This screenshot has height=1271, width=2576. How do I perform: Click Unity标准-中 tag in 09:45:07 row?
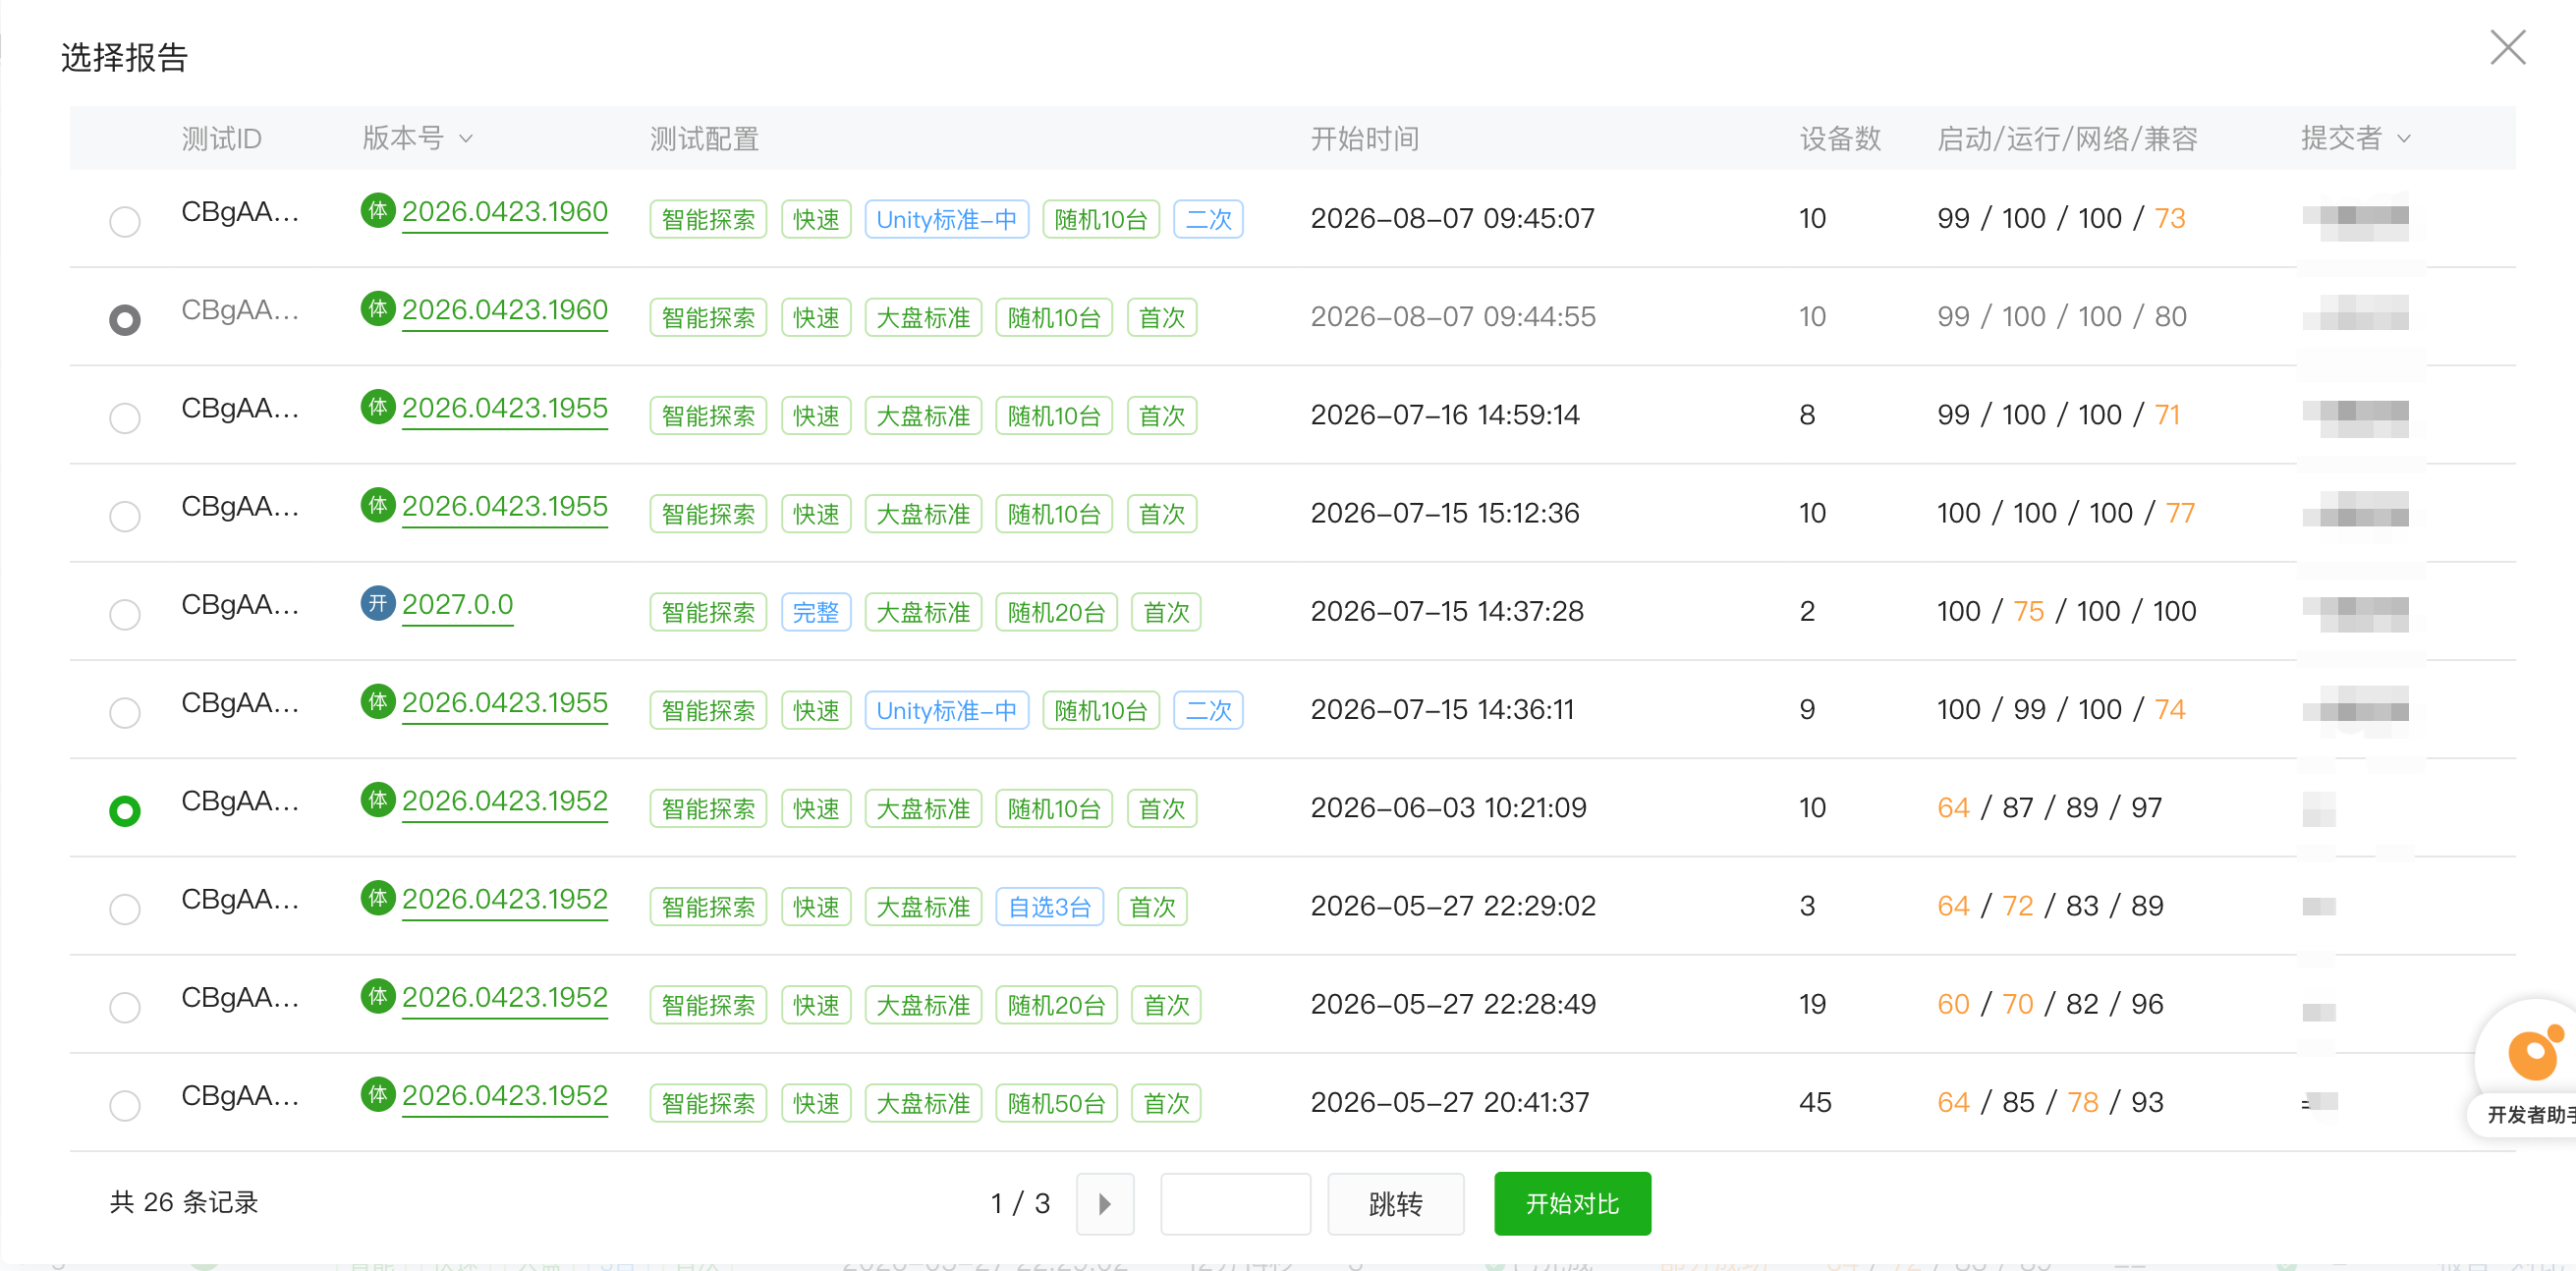[x=946, y=219]
